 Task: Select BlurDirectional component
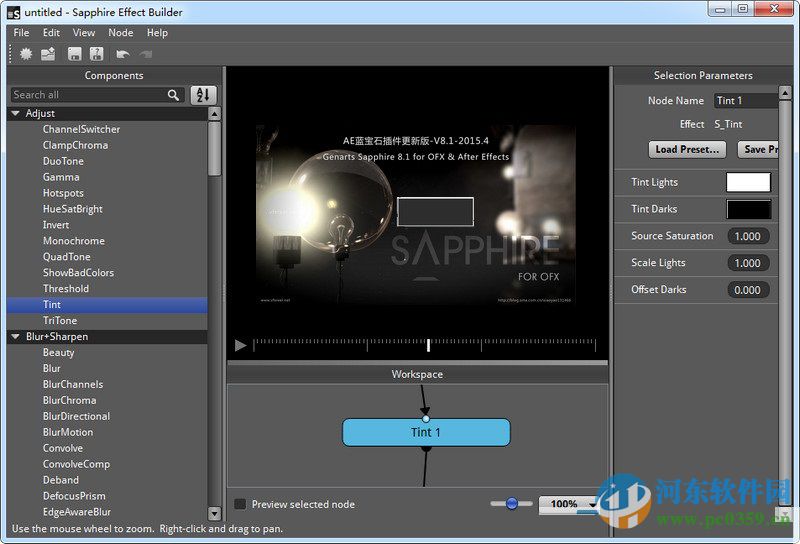(x=77, y=416)
